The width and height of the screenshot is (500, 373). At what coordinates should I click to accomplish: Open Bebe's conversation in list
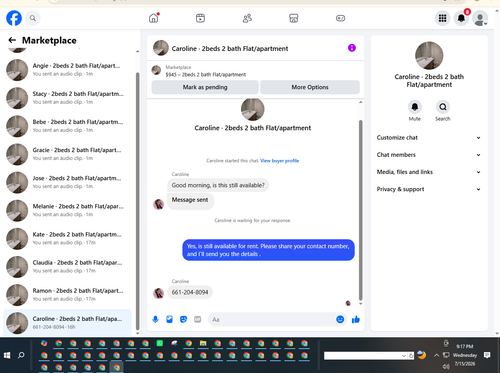pos(68,126)
